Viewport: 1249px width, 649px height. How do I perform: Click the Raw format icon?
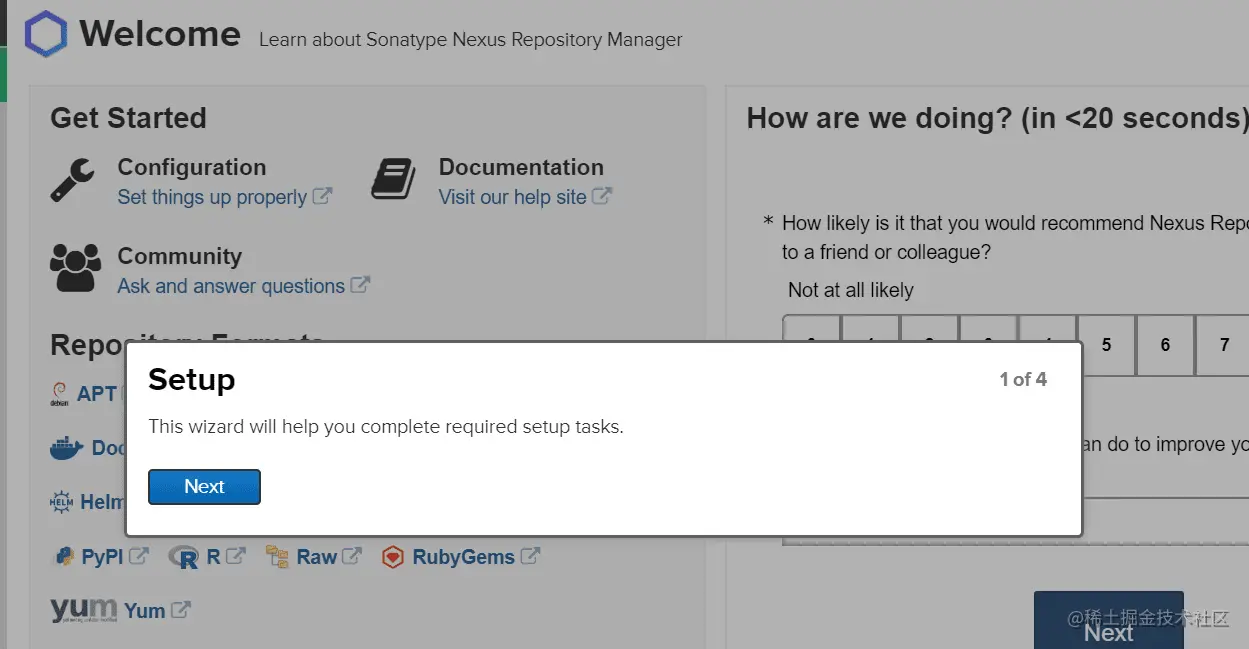[x=277, y=557]
